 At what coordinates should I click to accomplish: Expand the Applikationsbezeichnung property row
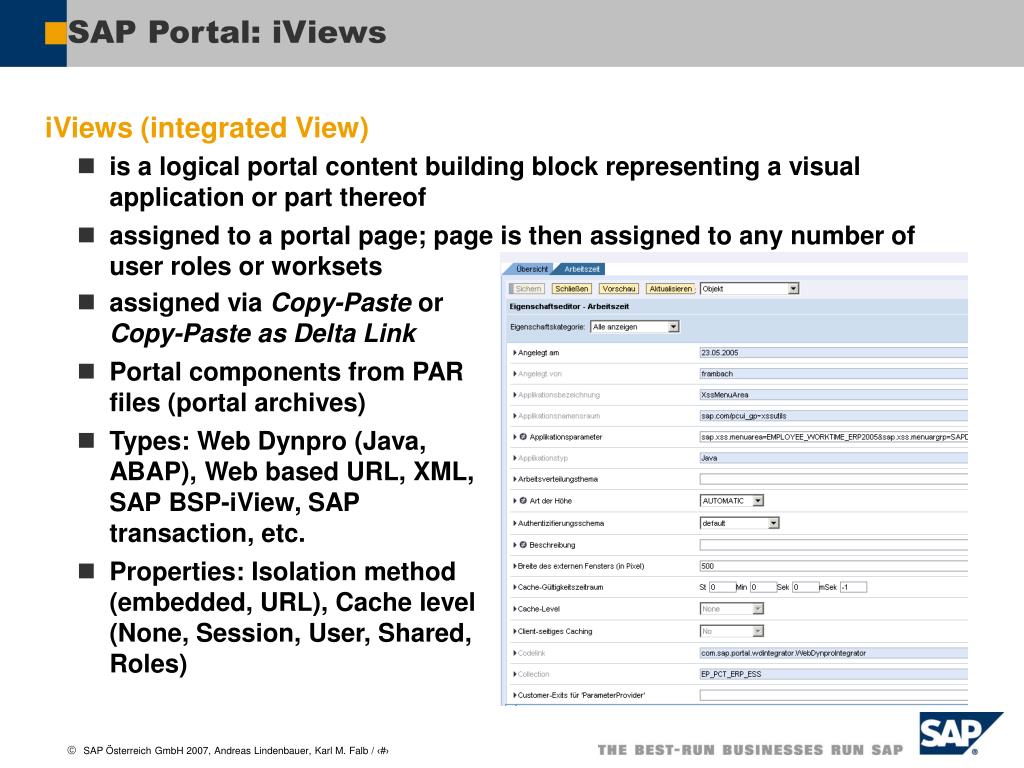tap(515, 395)
